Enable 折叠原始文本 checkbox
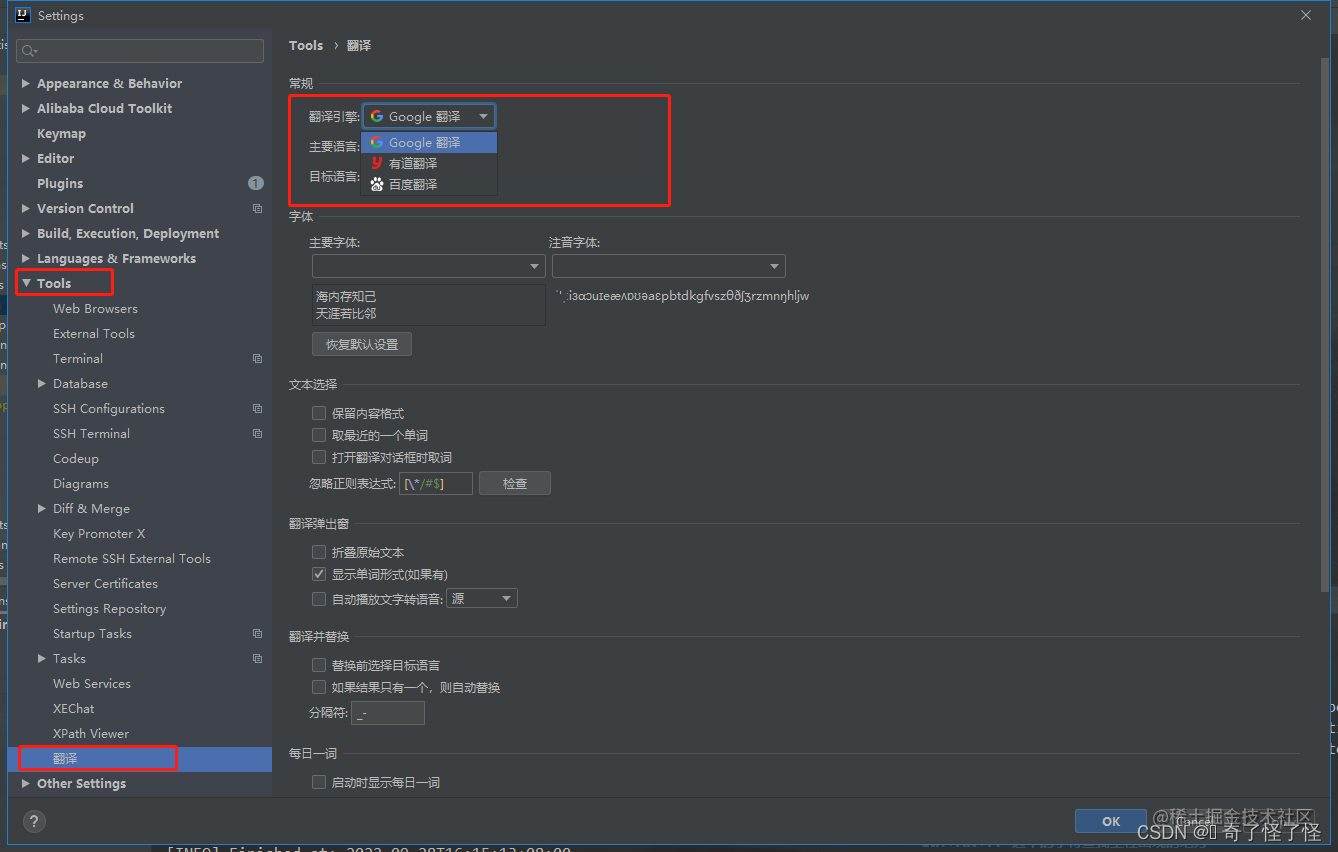Screen dimensions: 1338x852 319,552
